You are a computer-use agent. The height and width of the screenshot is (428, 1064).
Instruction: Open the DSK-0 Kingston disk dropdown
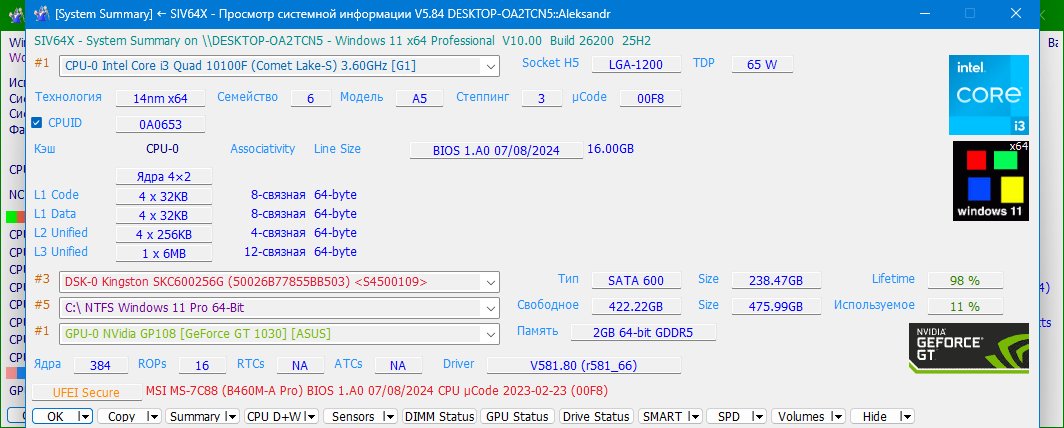pos(490,282)
